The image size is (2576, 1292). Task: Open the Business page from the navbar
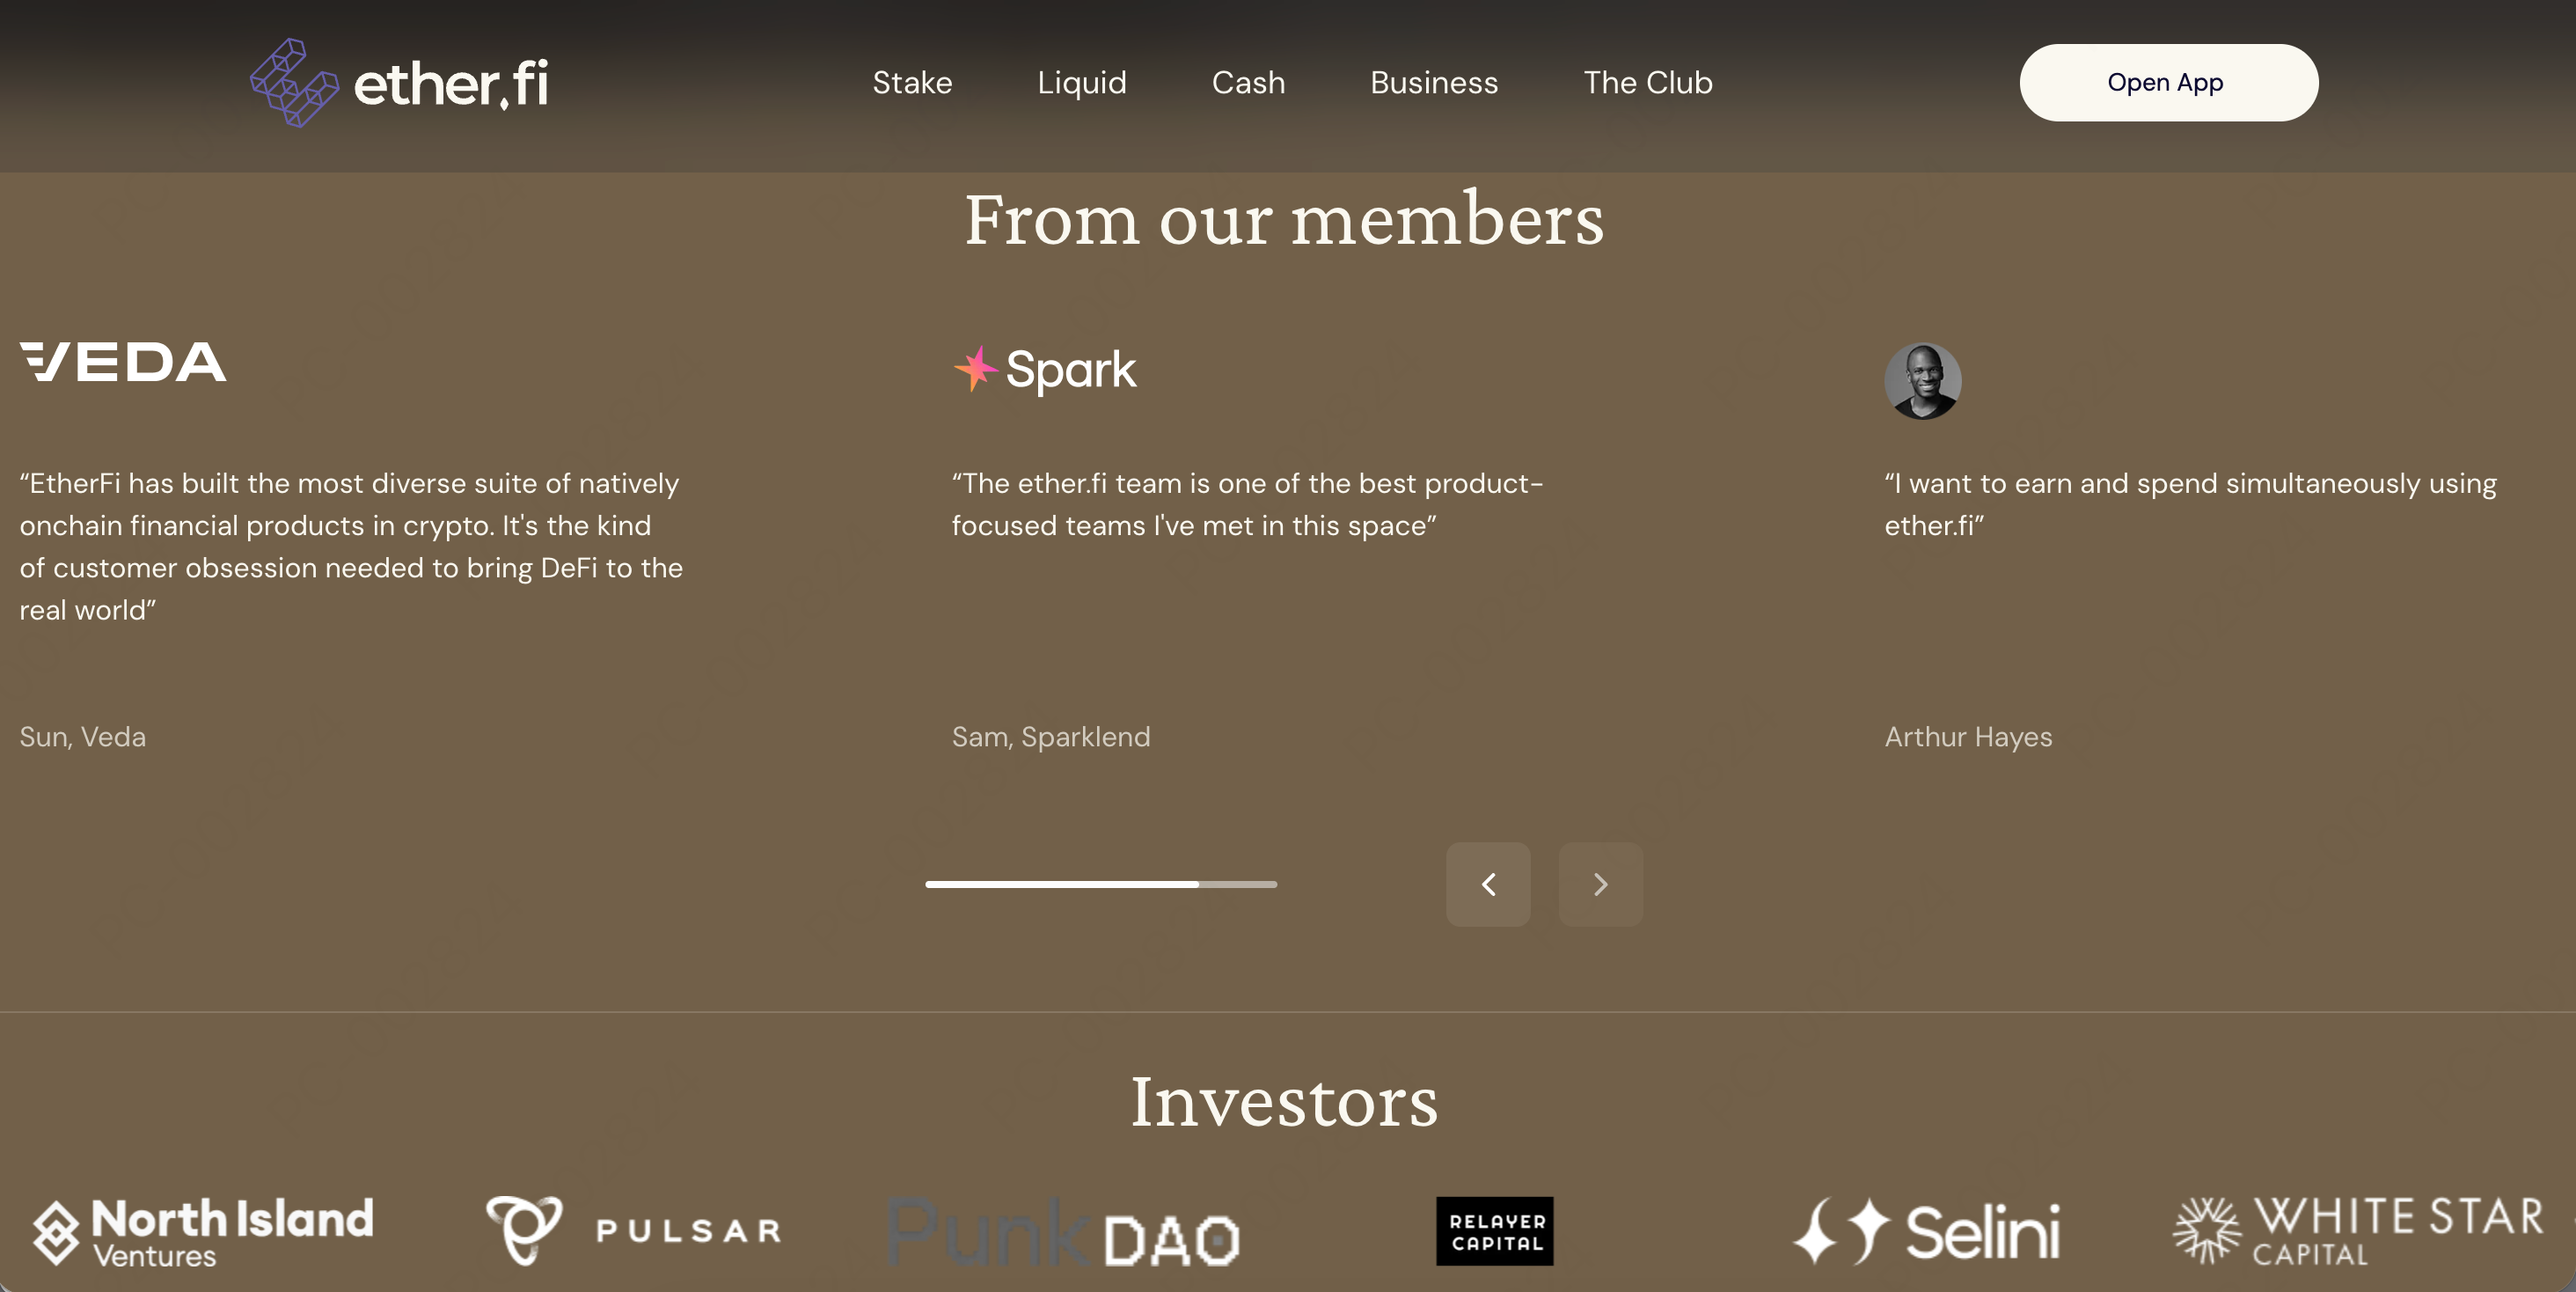click(x=1434, y=82)
